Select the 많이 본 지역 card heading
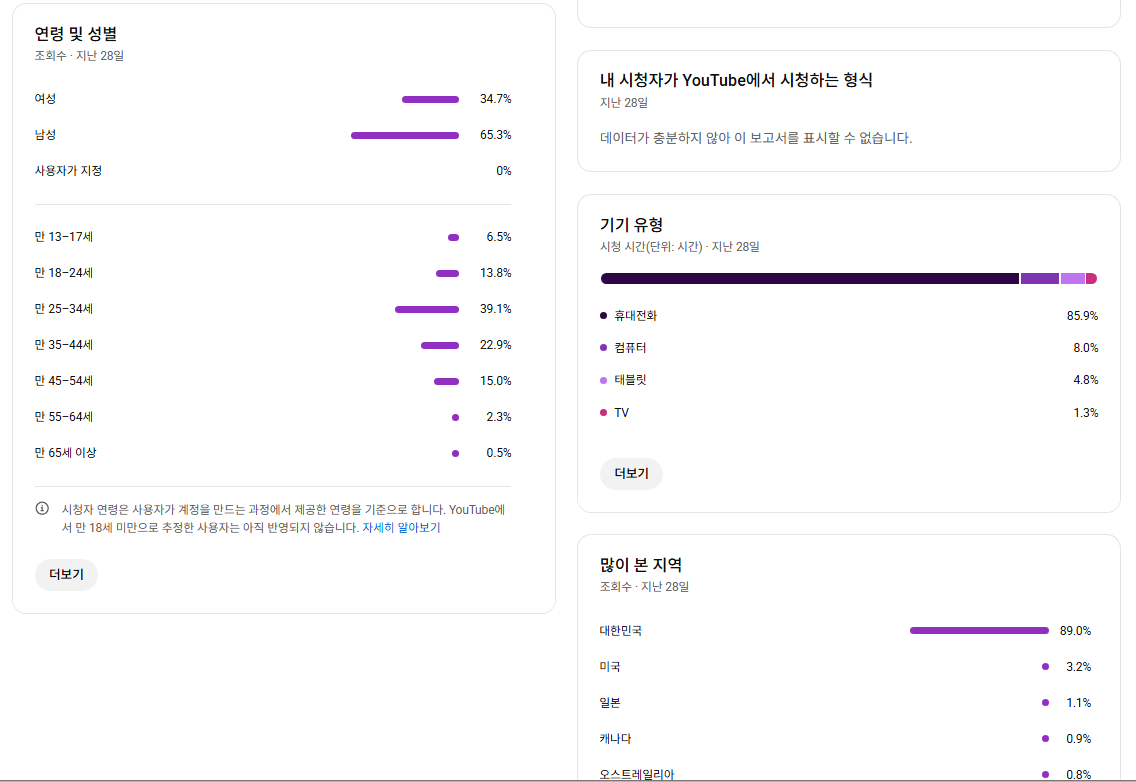The width and height of the screenshot is (1136, 782). pyautogui.click(x=641, y=565)
